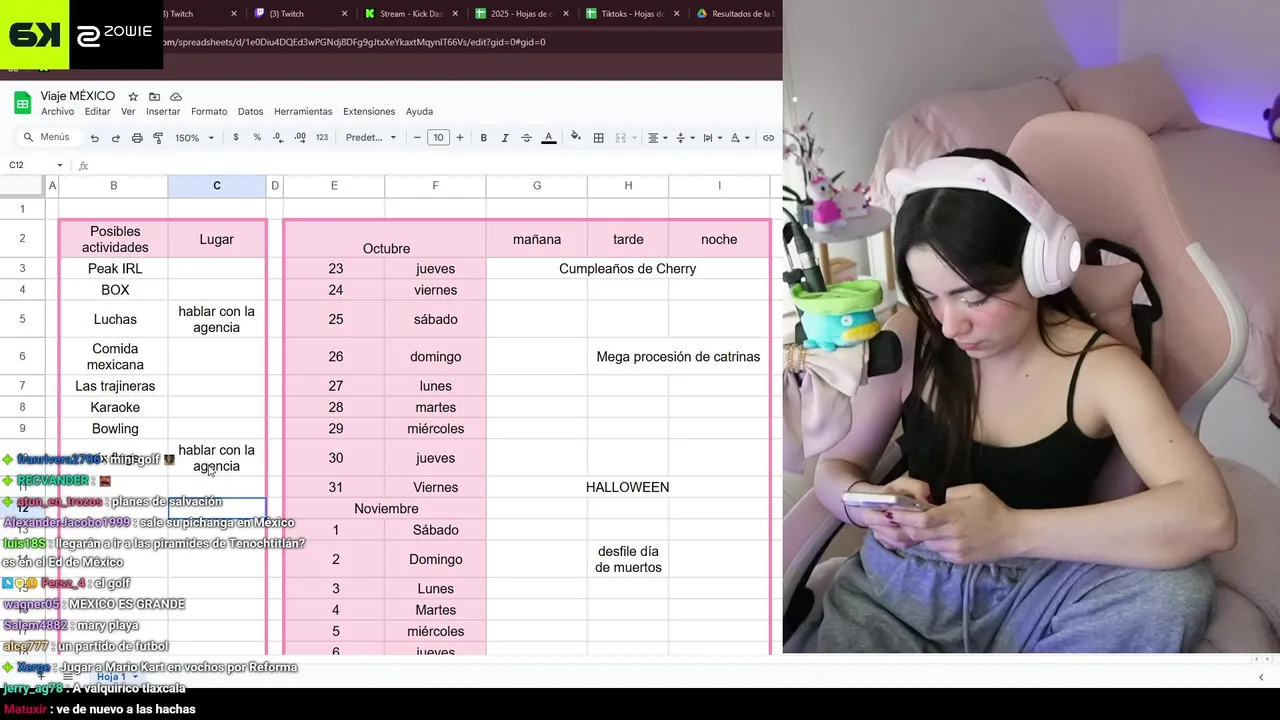View the cloud save status icon

coord(176,96)
